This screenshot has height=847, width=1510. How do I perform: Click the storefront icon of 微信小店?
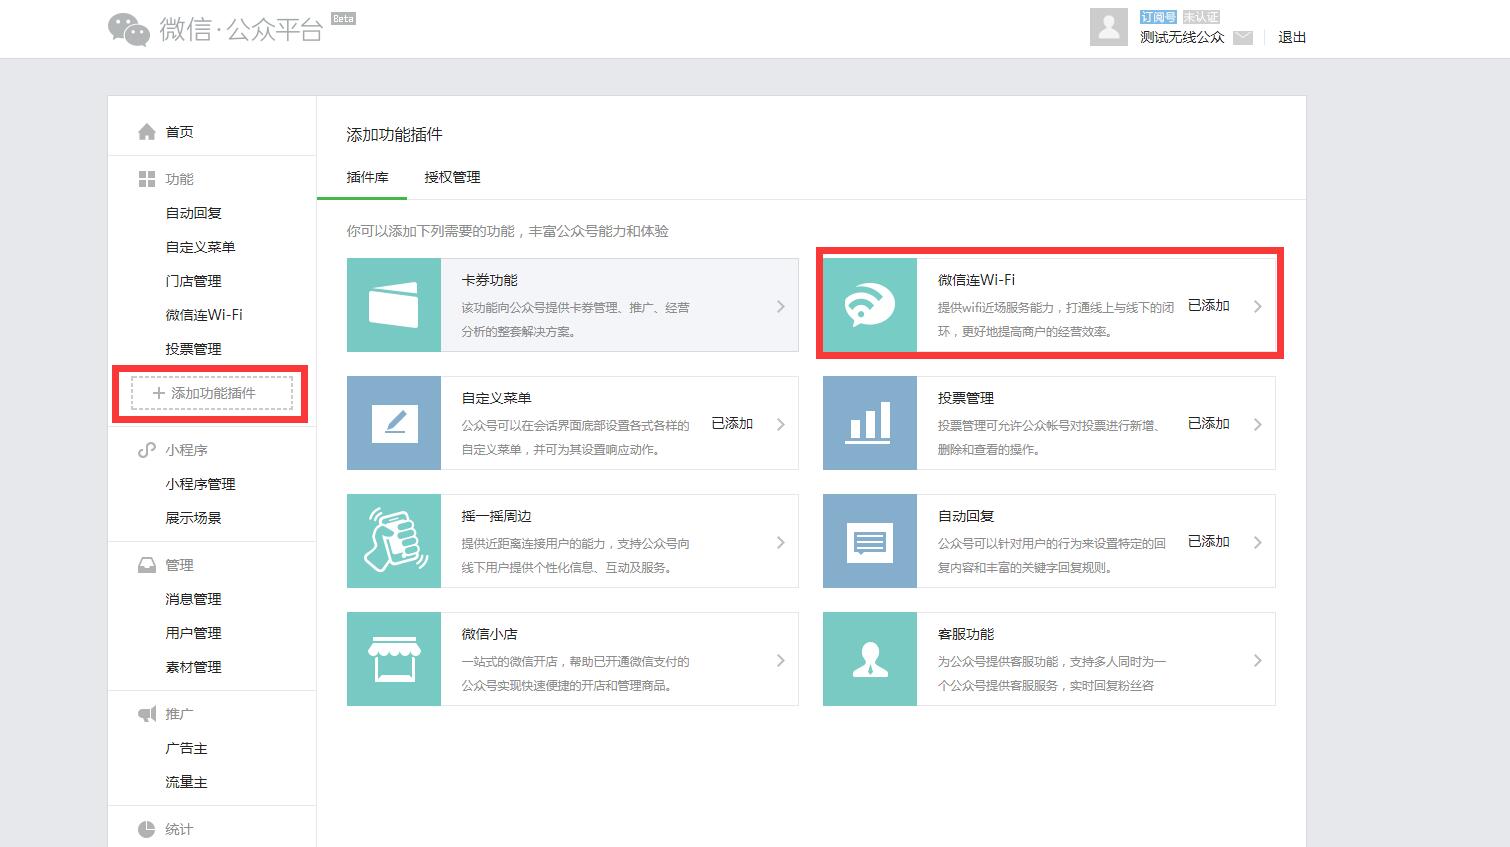(394, 659)
